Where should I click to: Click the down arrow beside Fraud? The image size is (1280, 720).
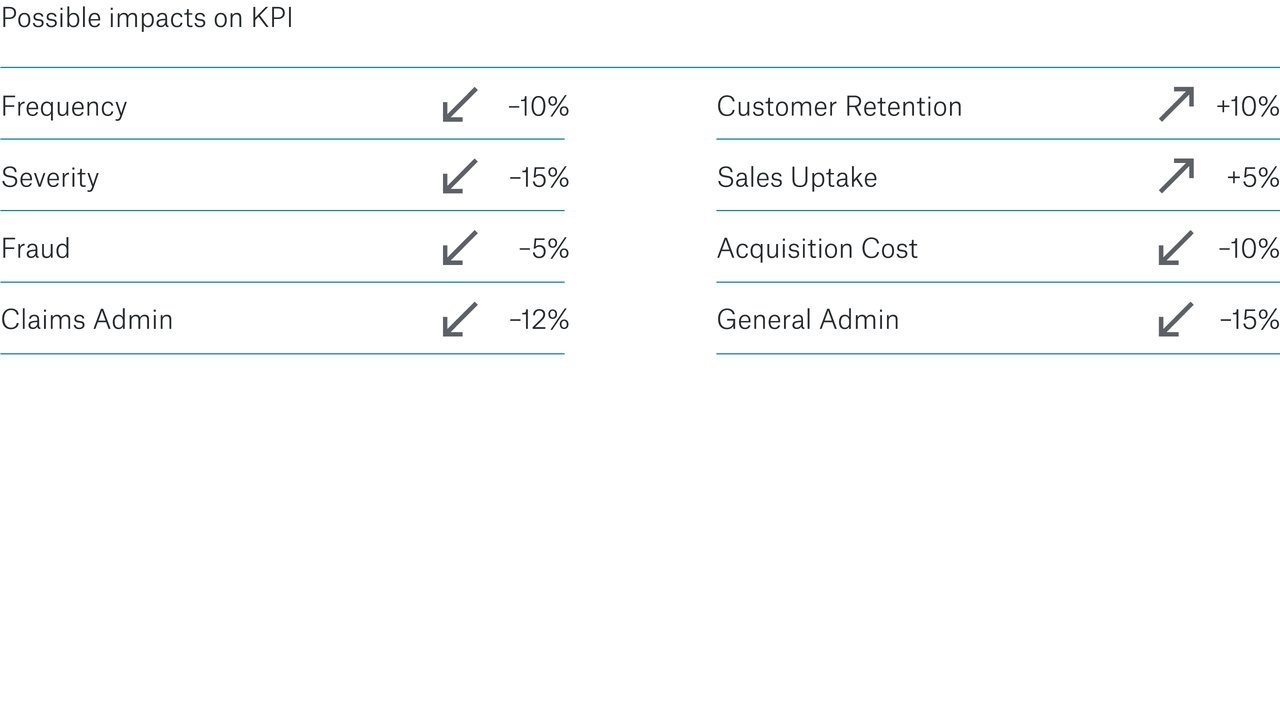460,248
